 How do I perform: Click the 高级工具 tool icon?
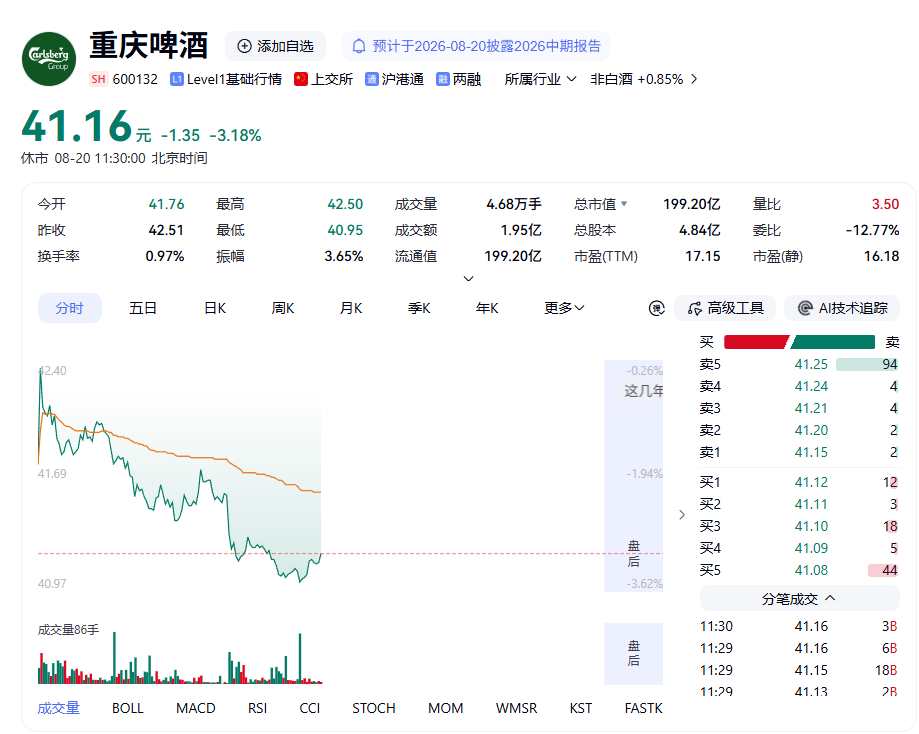(x=695, y=308)
